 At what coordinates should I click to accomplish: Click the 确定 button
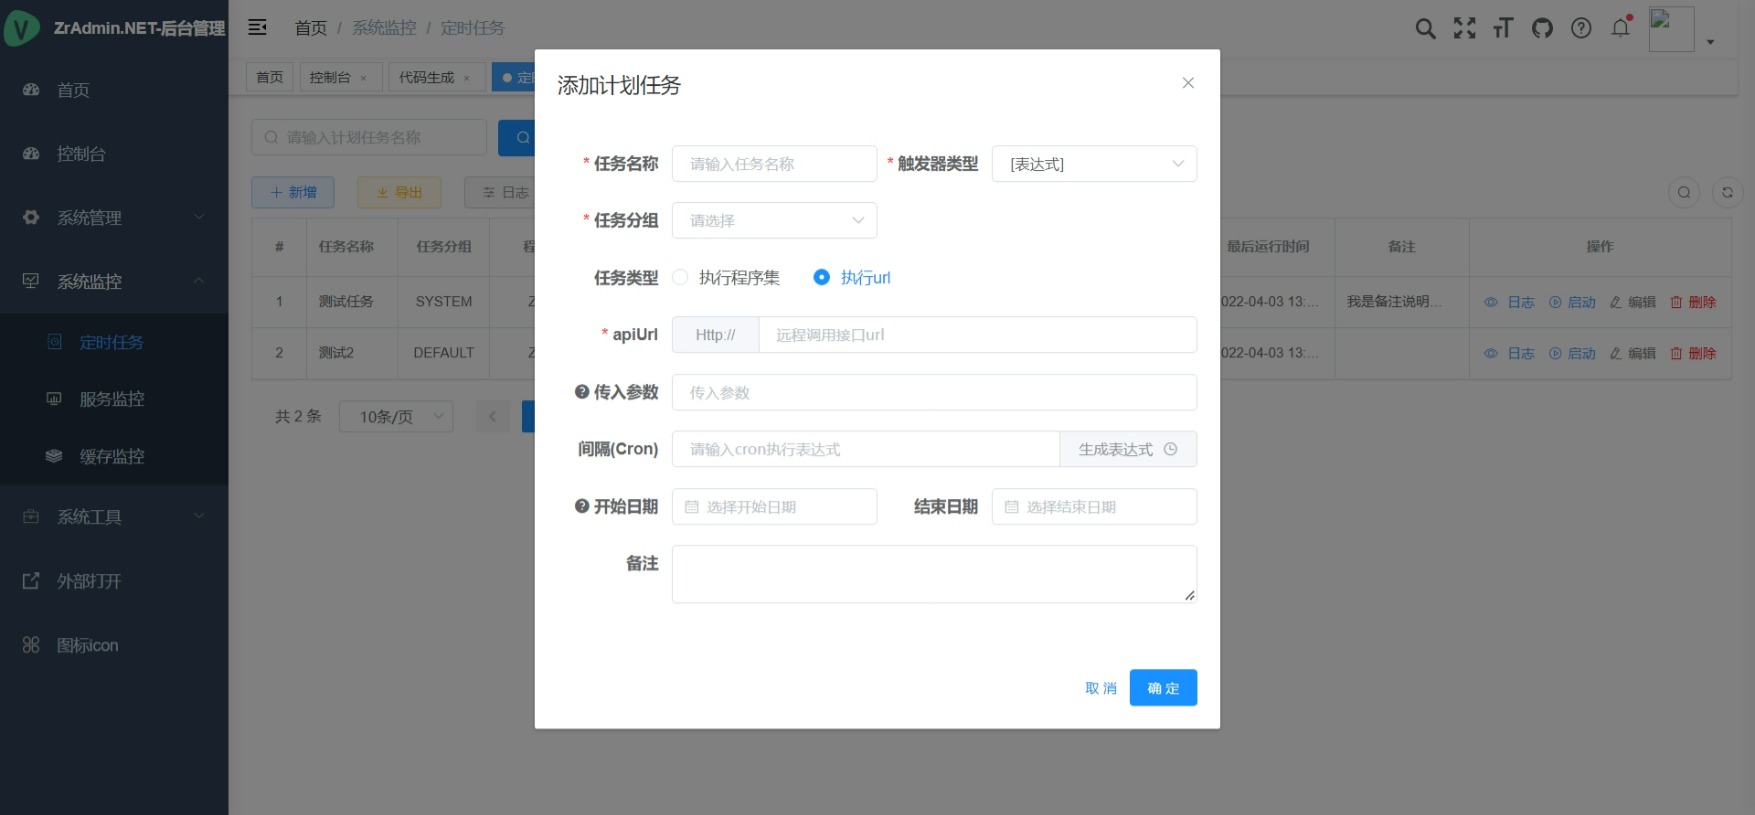point(1162,688)
